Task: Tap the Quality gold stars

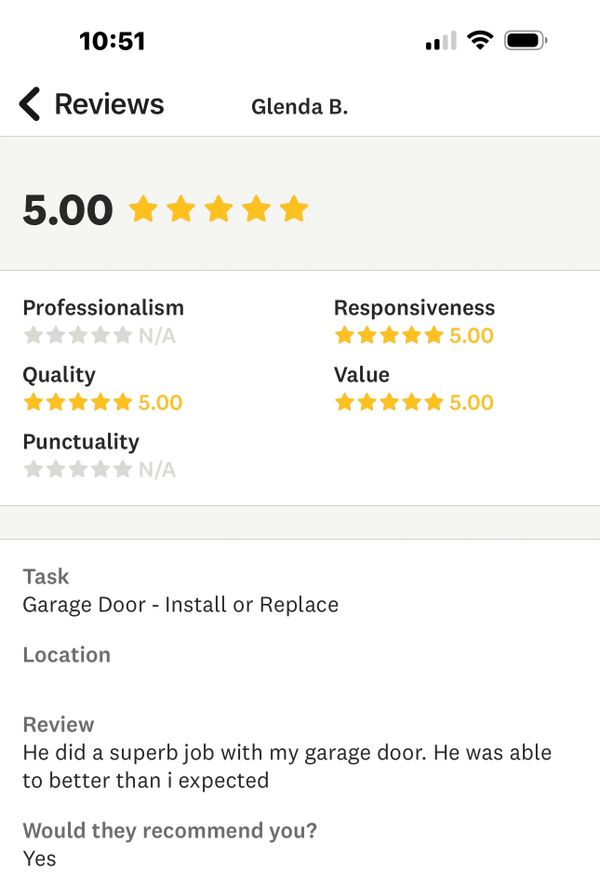Action: (78, 402)
